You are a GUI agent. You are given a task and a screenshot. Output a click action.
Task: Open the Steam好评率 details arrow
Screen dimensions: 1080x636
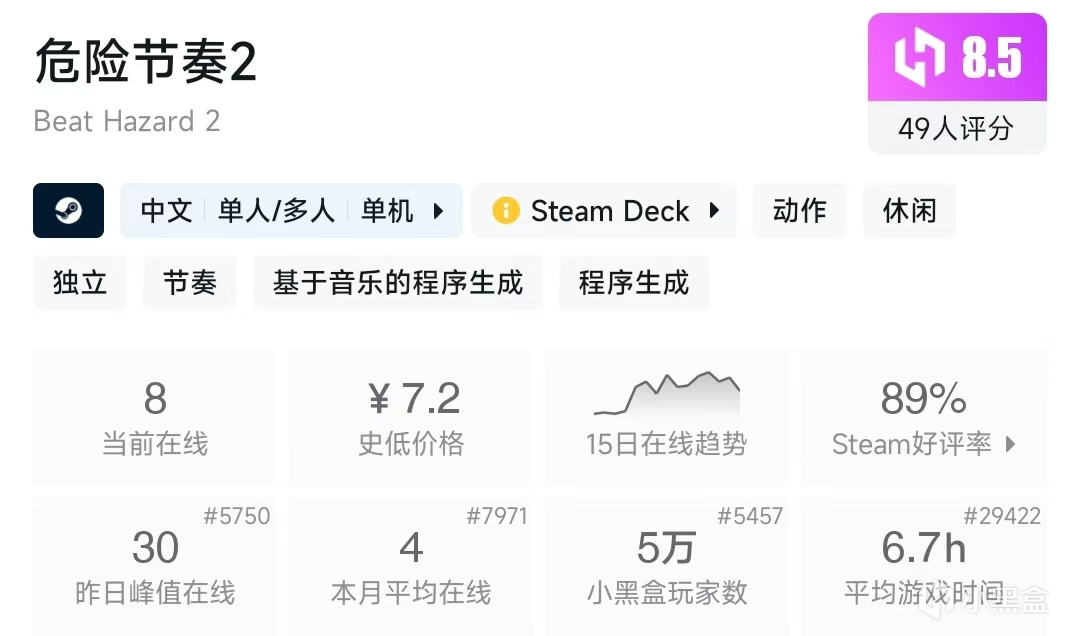pos(1010,444)
